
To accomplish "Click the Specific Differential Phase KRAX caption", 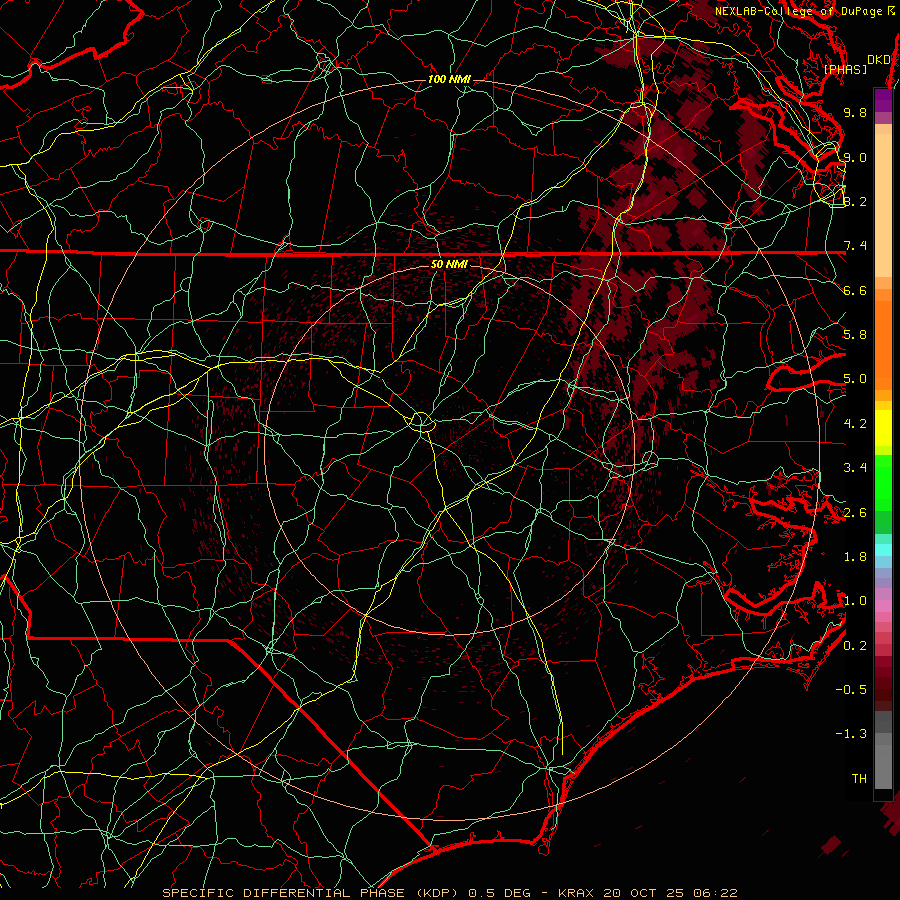I will point(449,893).
